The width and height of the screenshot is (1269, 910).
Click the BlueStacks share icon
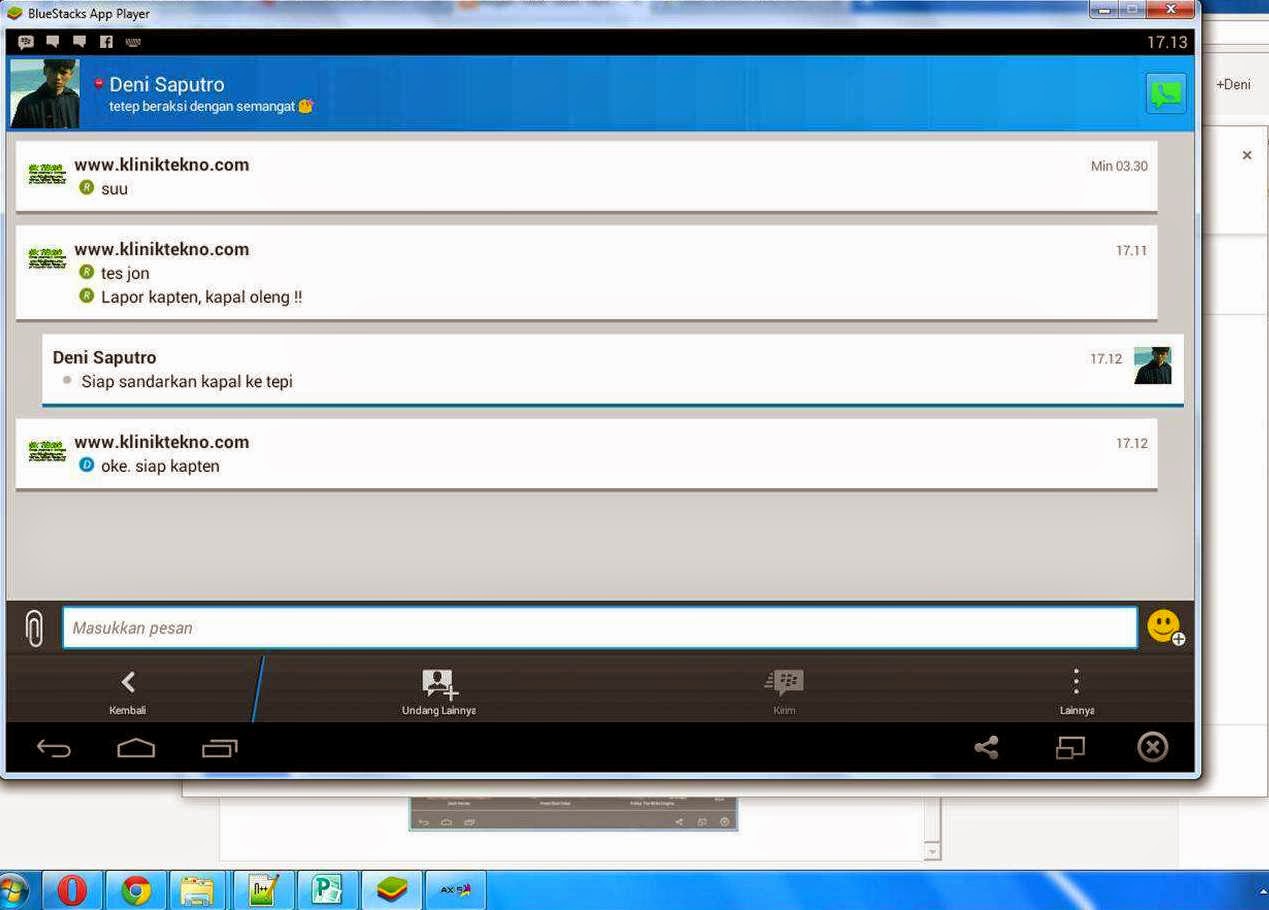(987, 747)
